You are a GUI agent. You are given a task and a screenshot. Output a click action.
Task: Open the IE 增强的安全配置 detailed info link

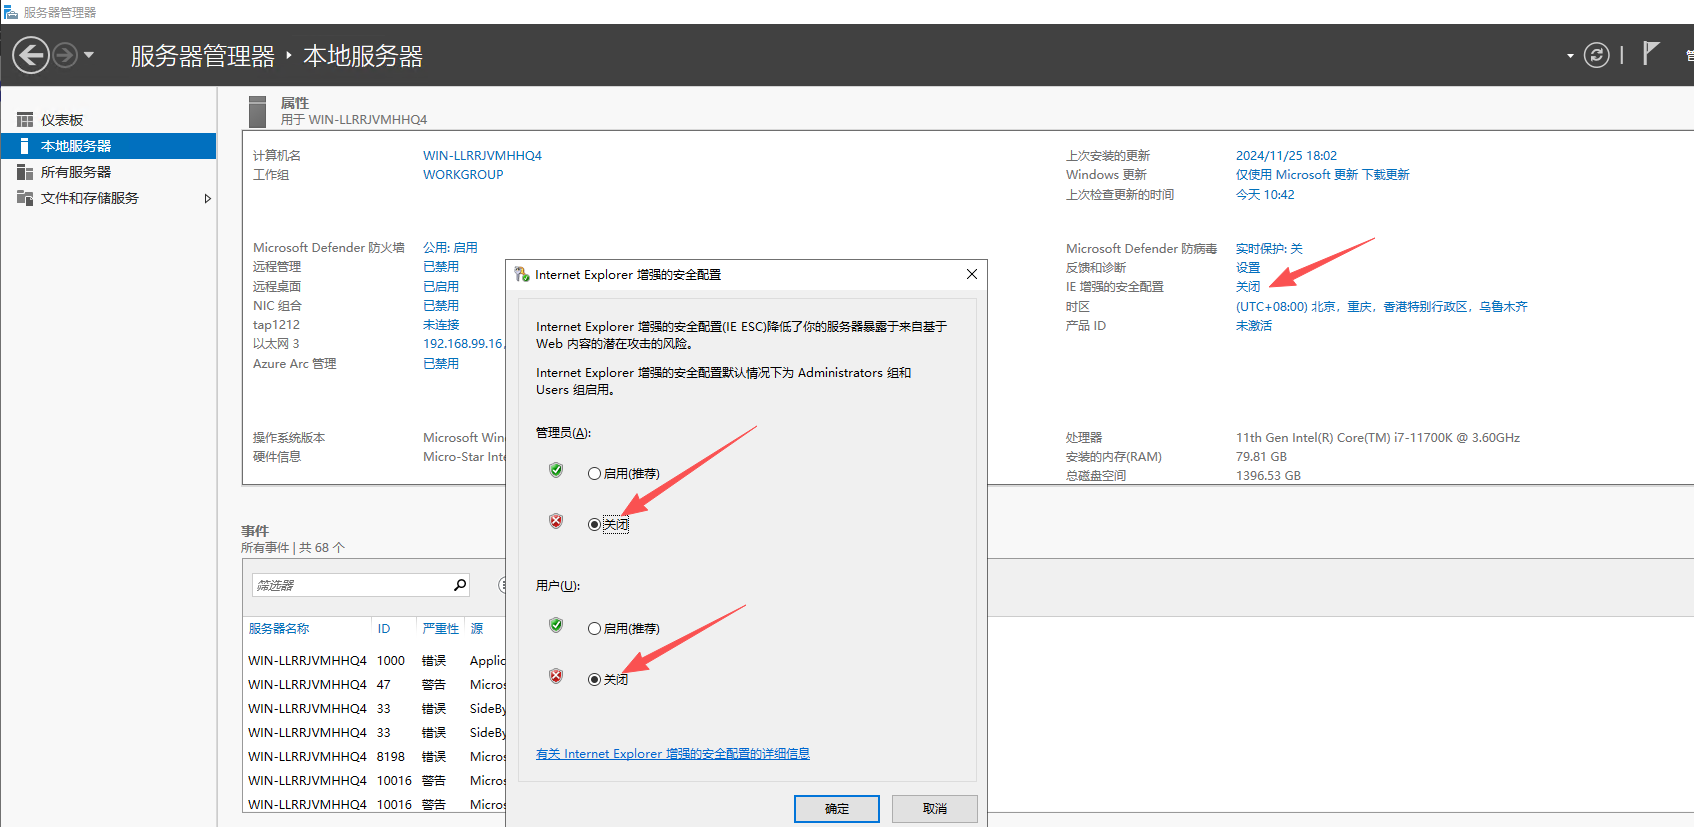click(x=672, y=754)
